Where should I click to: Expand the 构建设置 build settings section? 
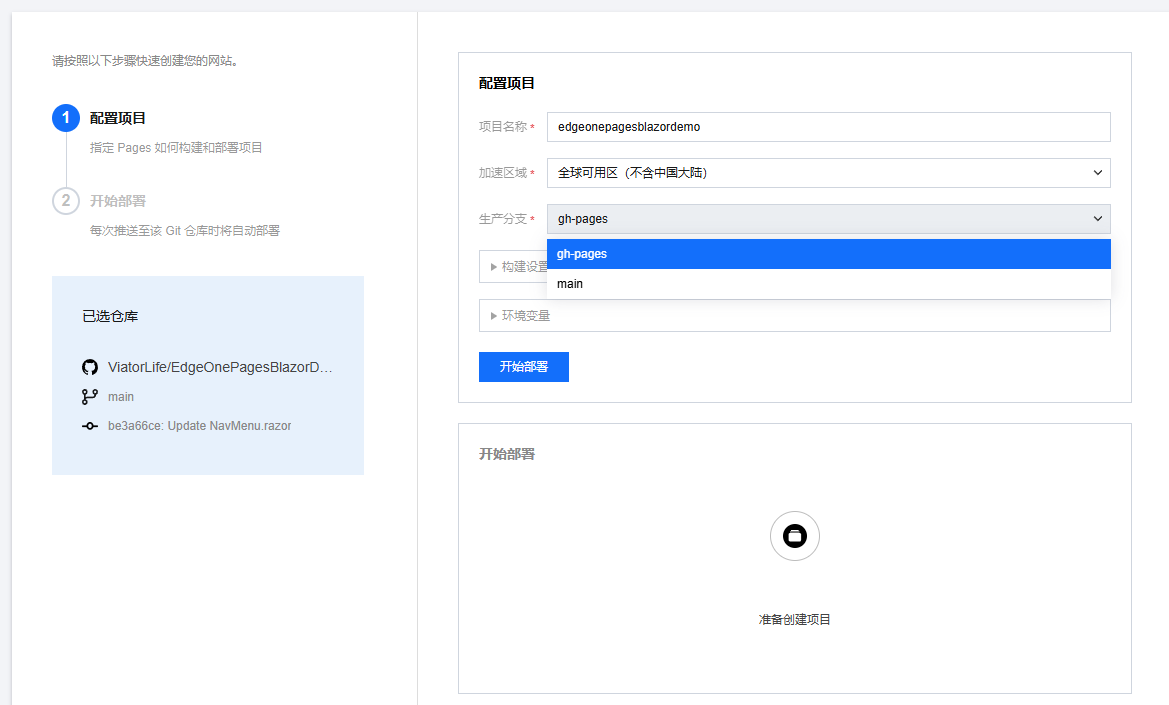tap(510, 266)
